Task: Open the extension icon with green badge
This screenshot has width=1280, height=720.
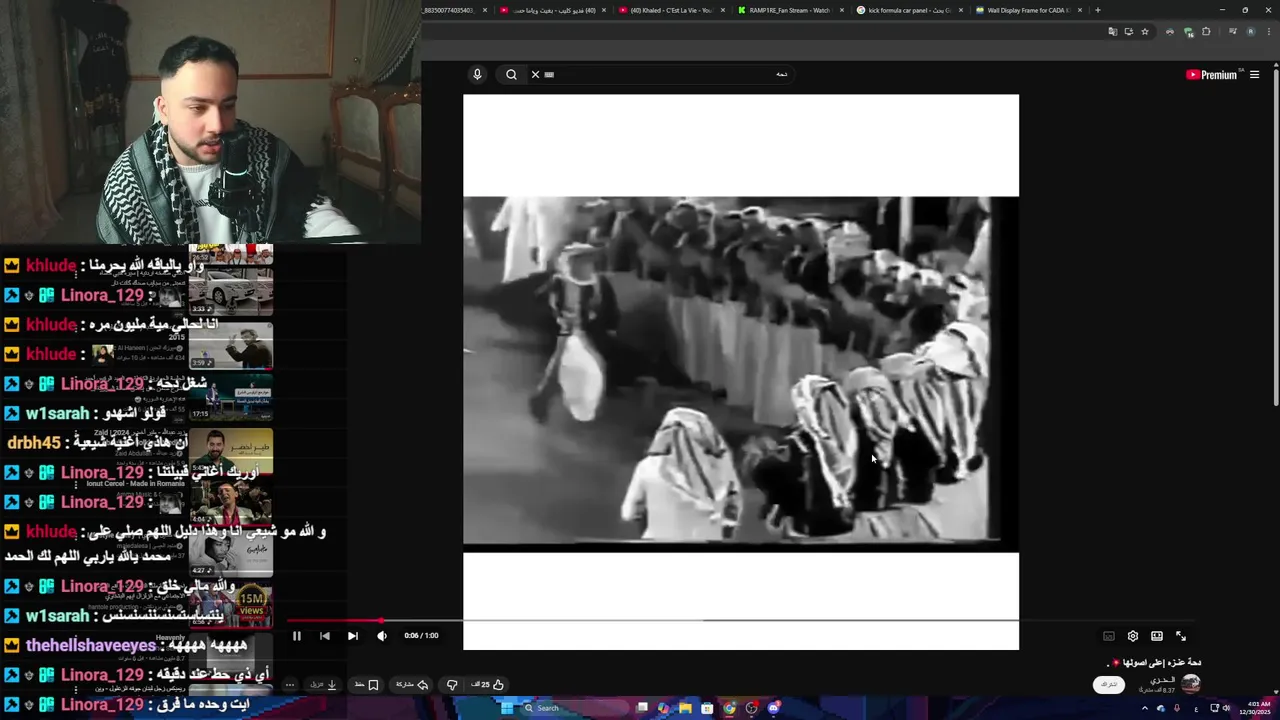Action: coord(1188,32)
